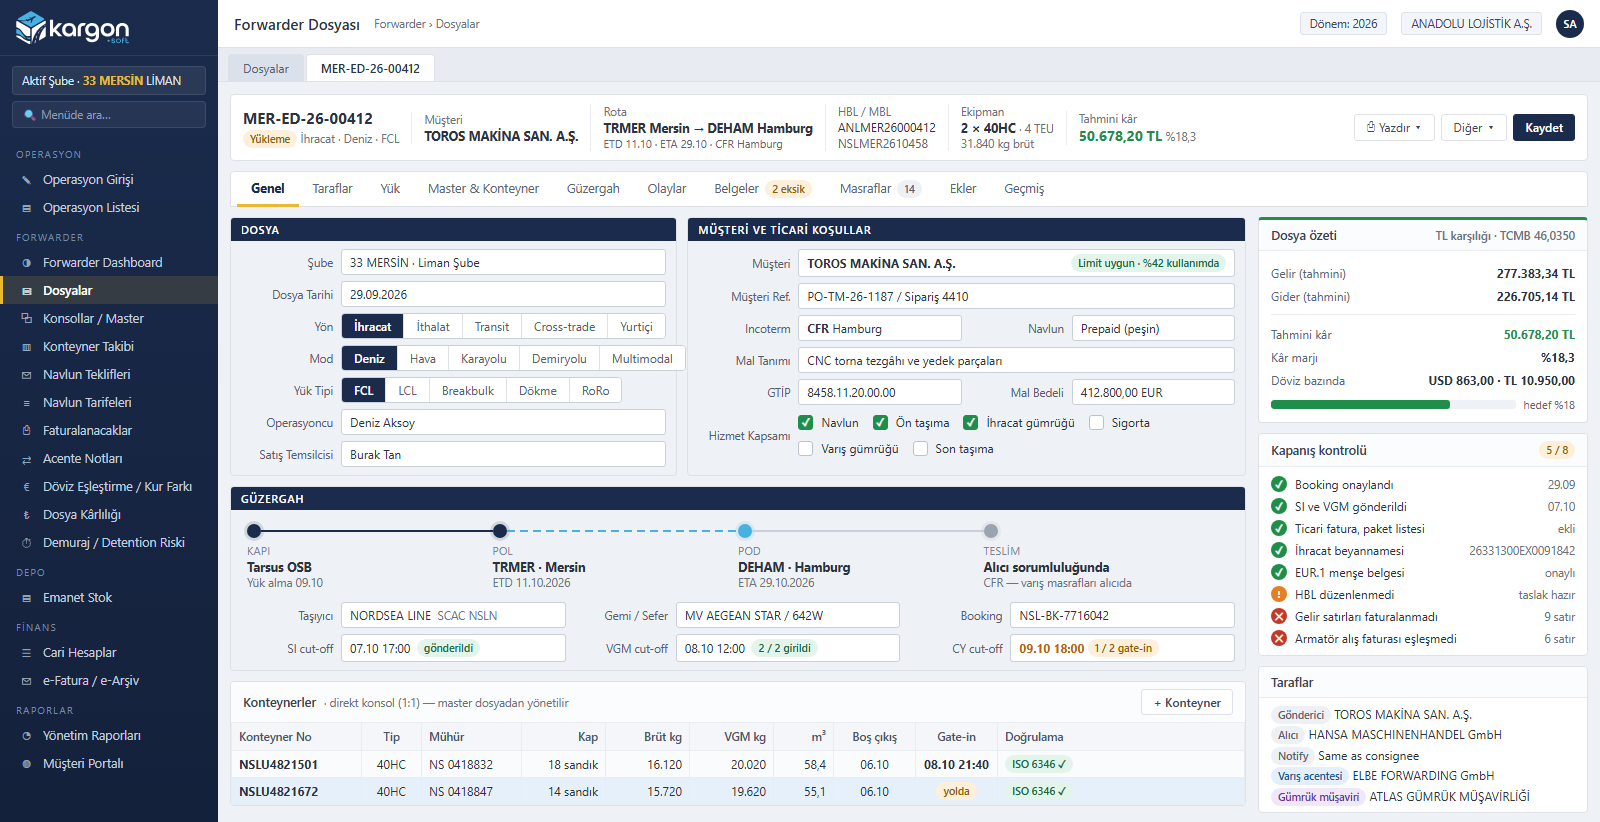Expand the Diğer dropdown menu
The image size is (1600, 822).
click(x=1473, y=128)
